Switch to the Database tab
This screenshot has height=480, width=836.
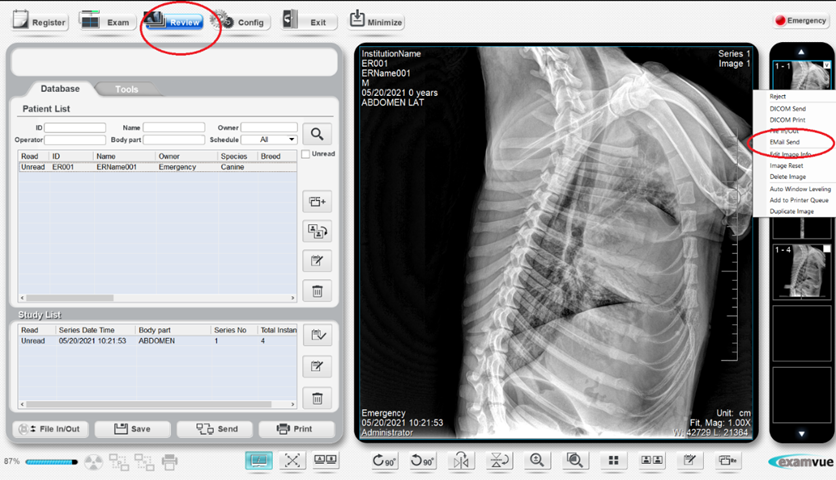tap(60, 89)
